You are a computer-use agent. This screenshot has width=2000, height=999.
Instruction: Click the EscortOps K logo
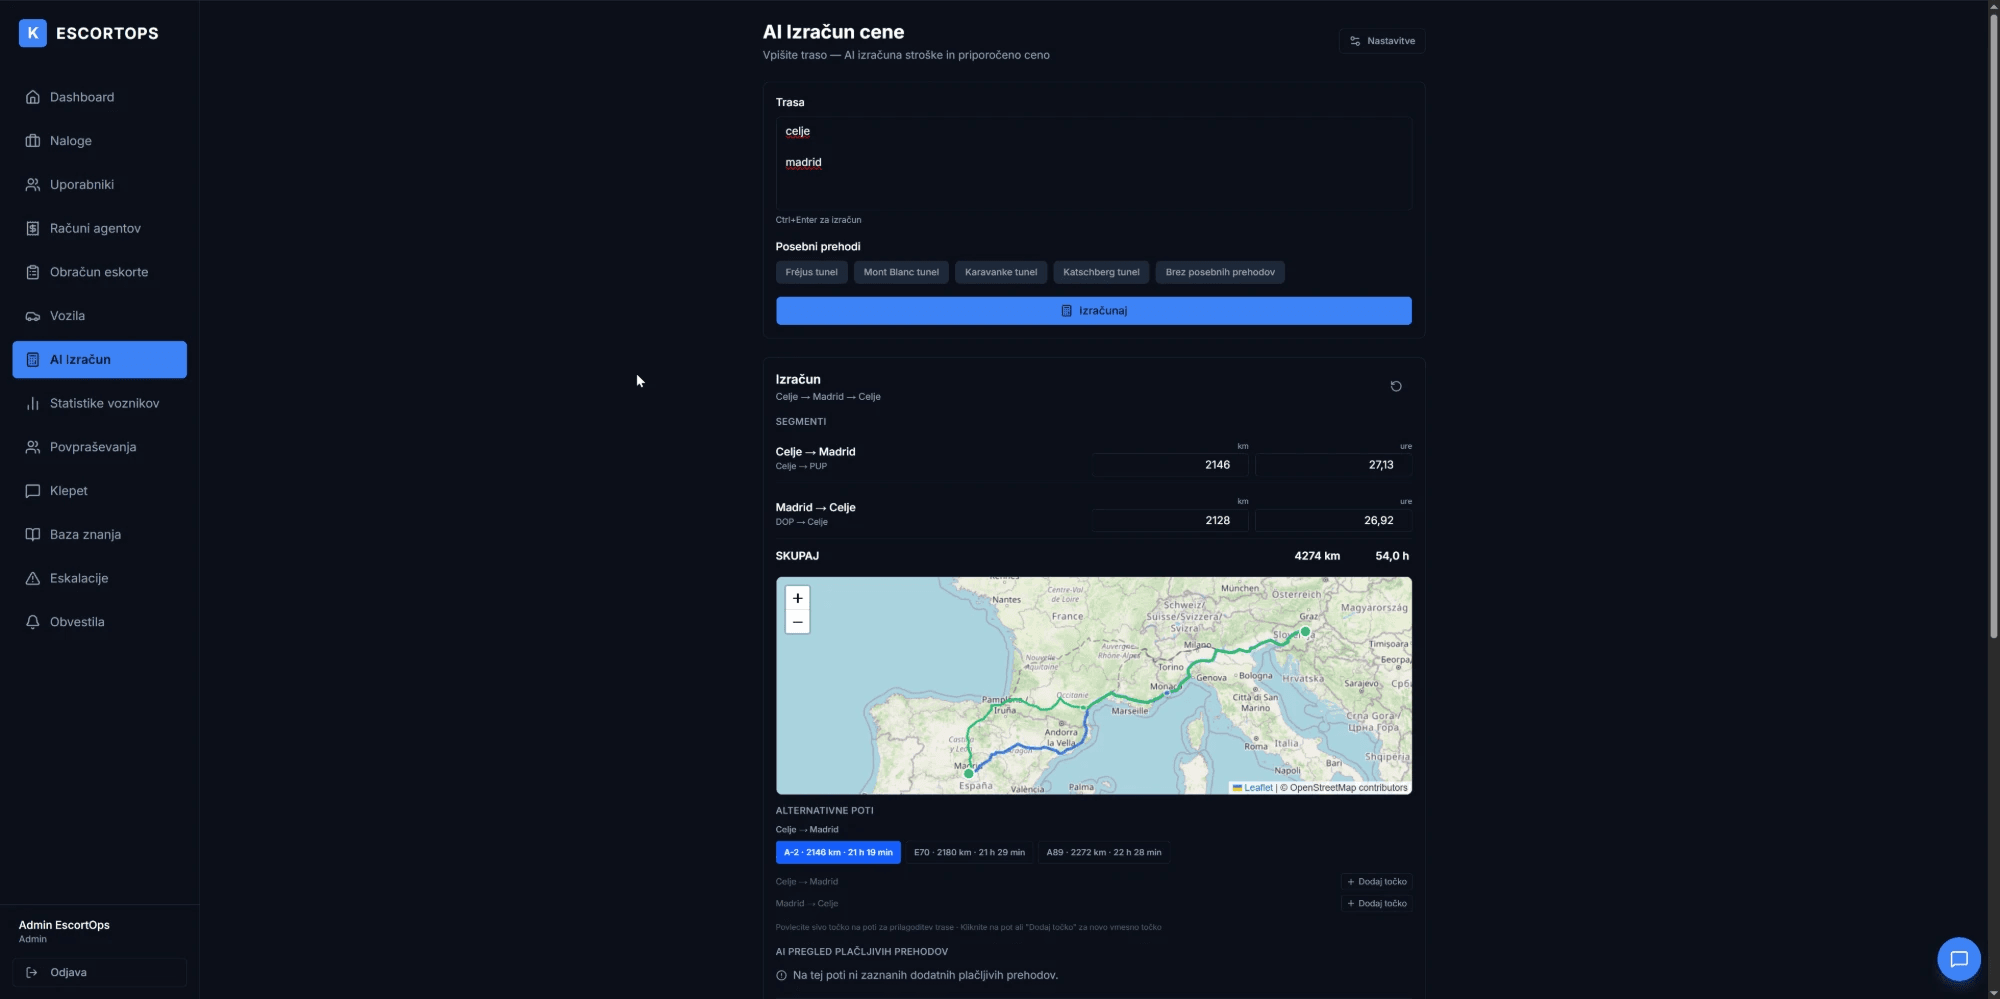pos(33,33)
